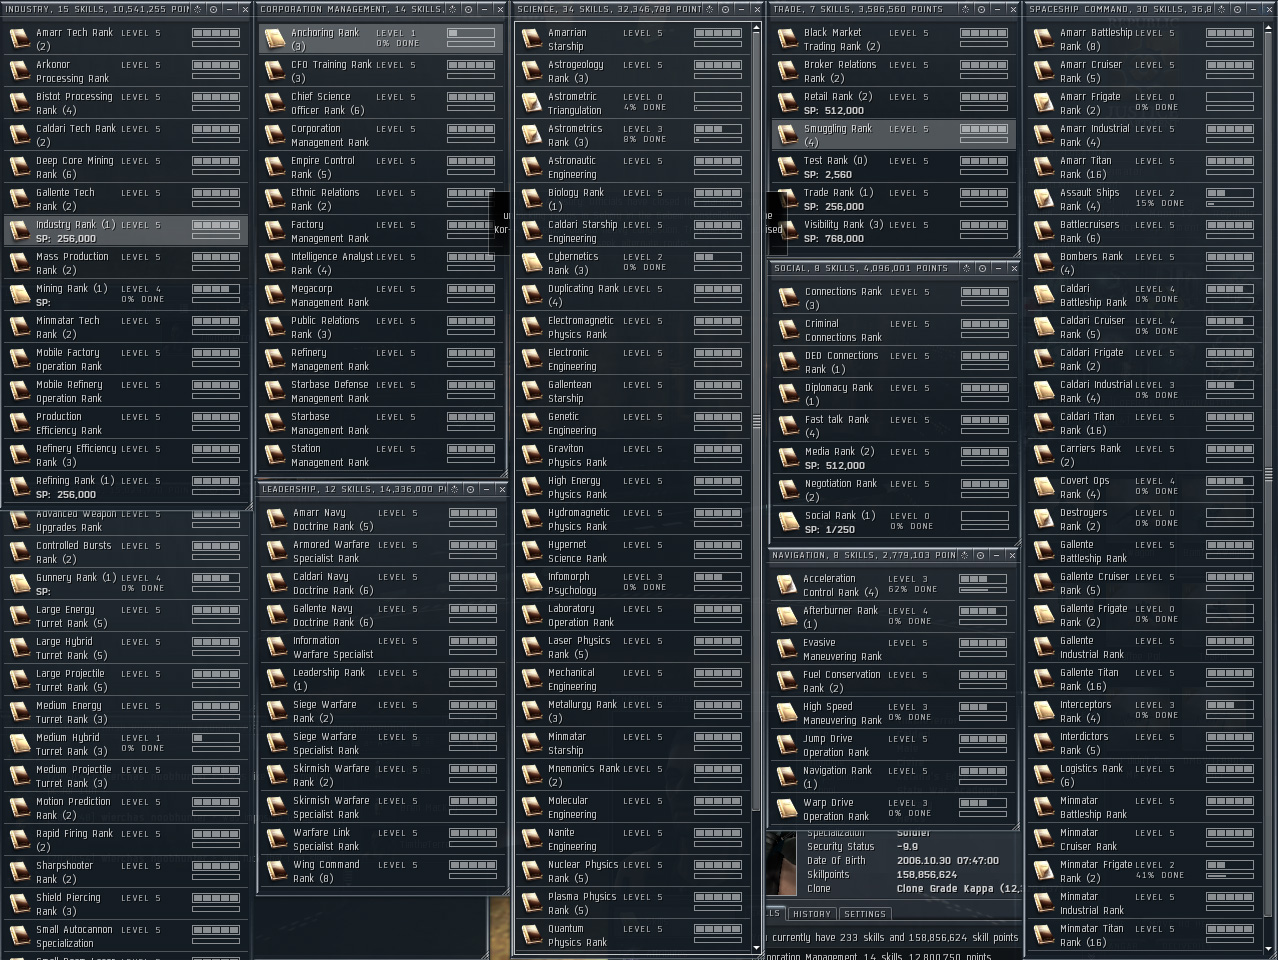Select the Assault Ships Rank (4) book icon
The width and height of the screenshot is (1278, 960).
[x=1043, y=199]
